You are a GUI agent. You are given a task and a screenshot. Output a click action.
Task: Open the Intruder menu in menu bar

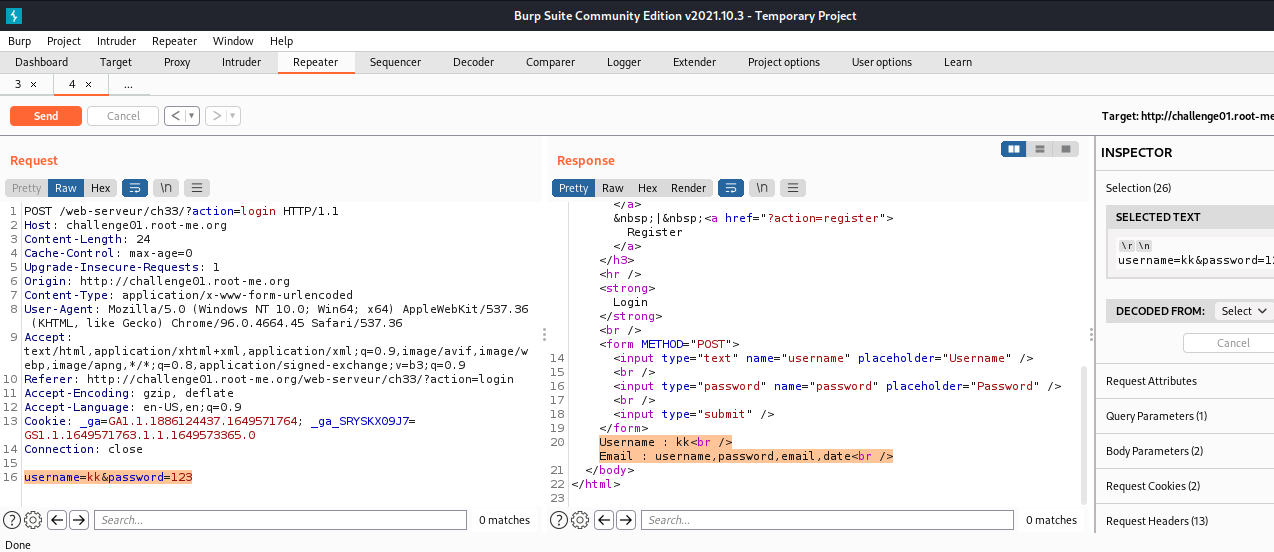tap(117, 41)
